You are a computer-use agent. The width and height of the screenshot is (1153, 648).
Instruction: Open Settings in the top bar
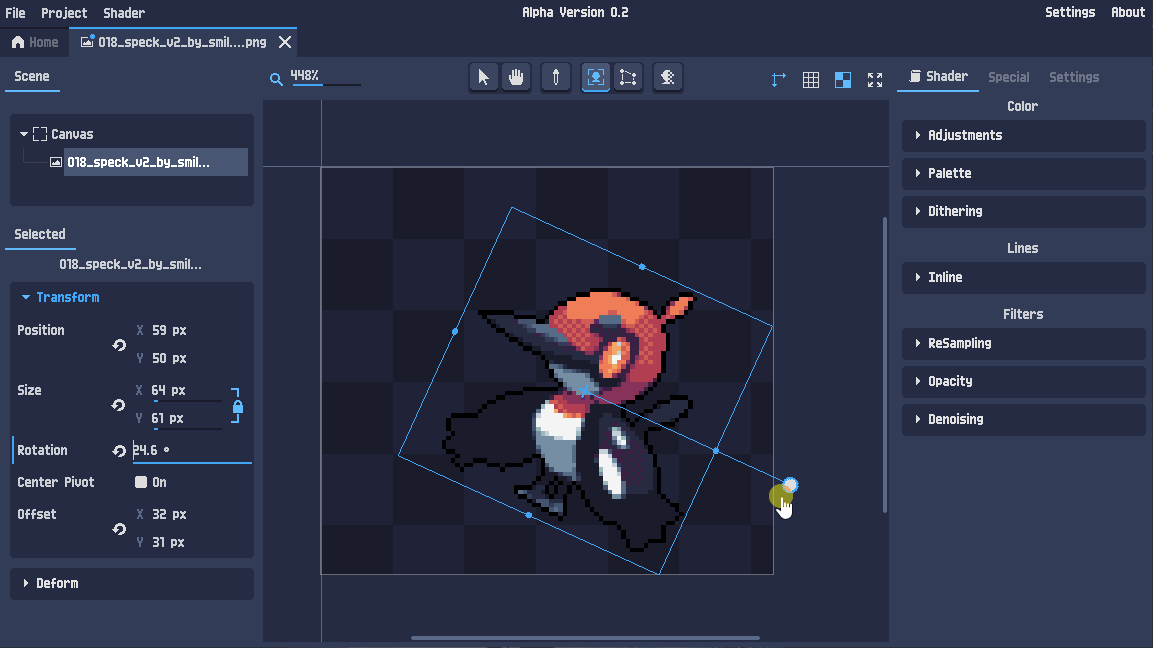coord(1070,13)
